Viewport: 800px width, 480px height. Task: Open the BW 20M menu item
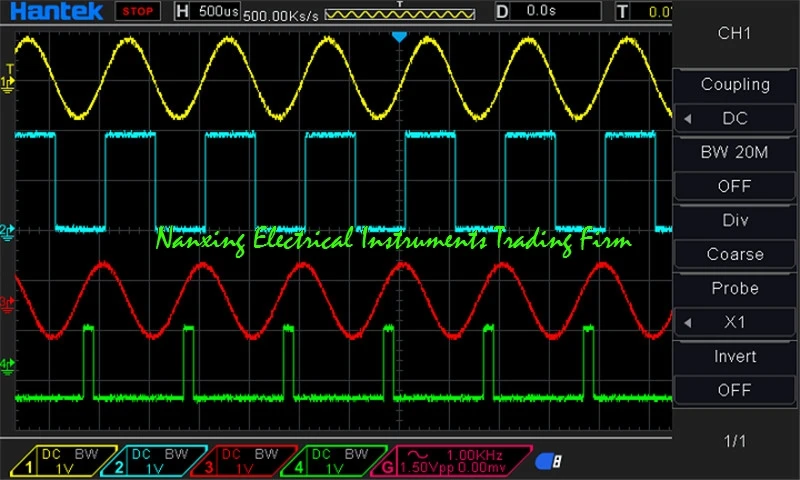(735, 152)
